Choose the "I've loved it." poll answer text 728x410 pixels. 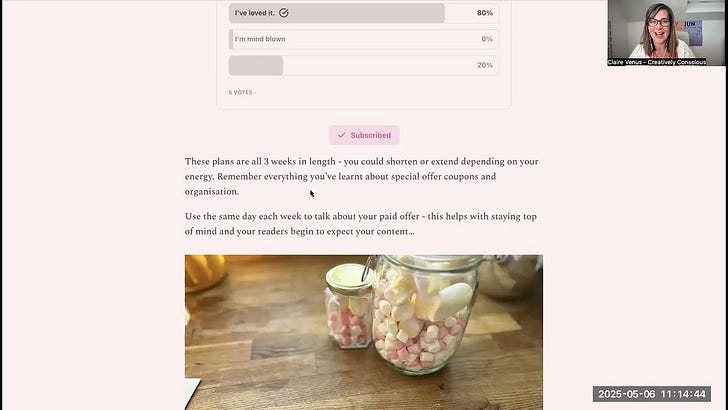pos(254,13)
